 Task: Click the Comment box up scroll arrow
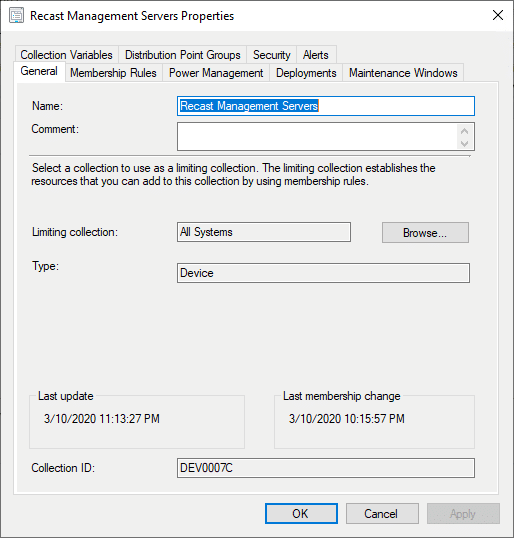465,131
